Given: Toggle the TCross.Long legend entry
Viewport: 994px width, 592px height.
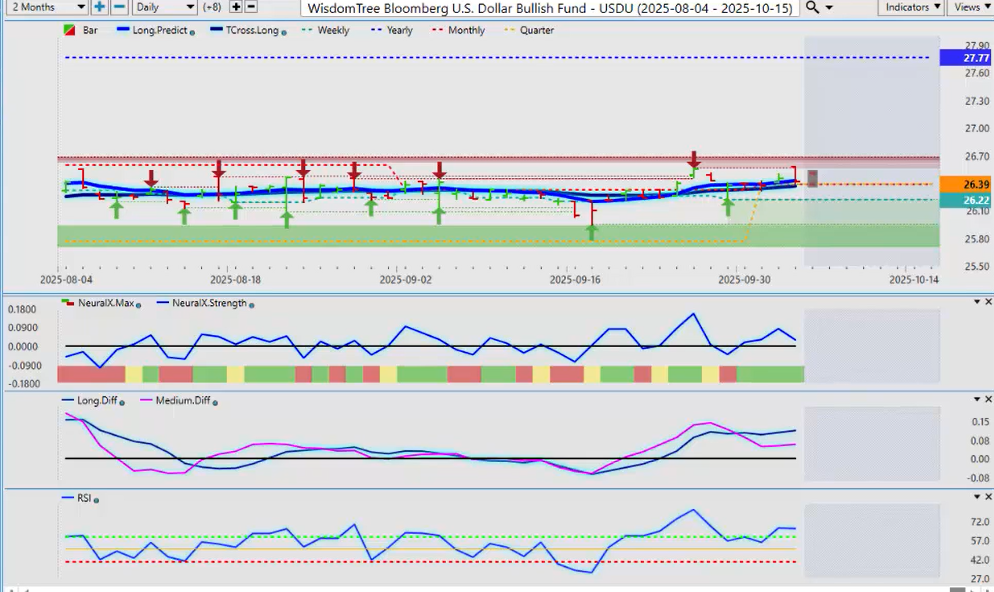Looking at the screenshot, I should tap(243, 31).
